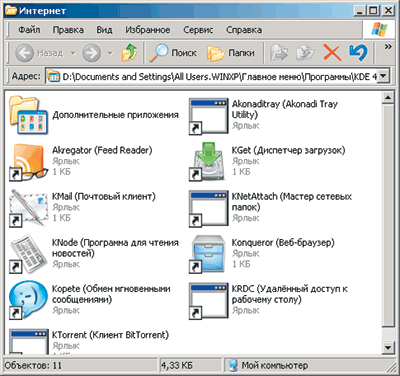Click the scrollbar down arrow
The width and height of the screenshot is (400, 376).
coord(388,348)
